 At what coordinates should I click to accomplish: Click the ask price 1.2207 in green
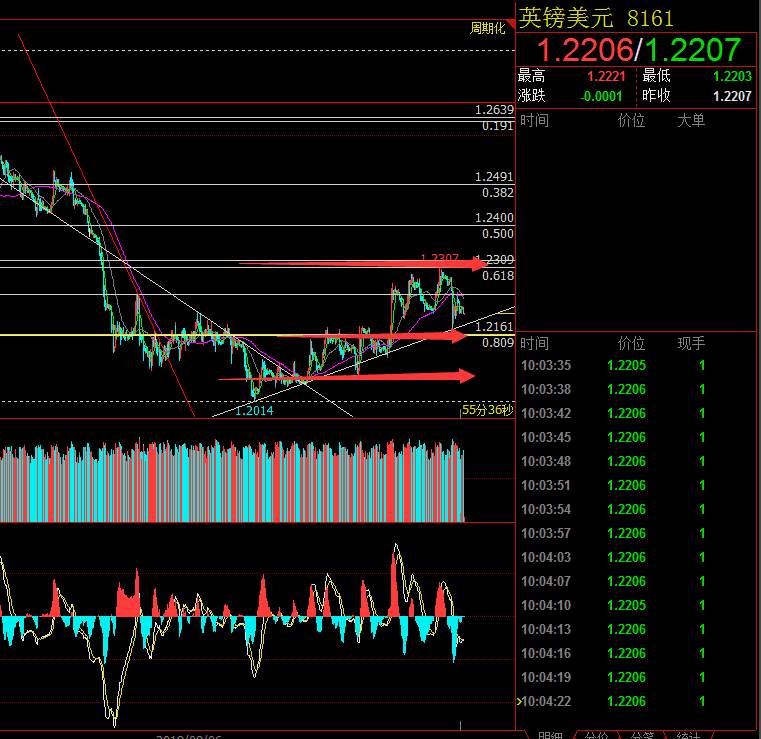coord(693,49)
